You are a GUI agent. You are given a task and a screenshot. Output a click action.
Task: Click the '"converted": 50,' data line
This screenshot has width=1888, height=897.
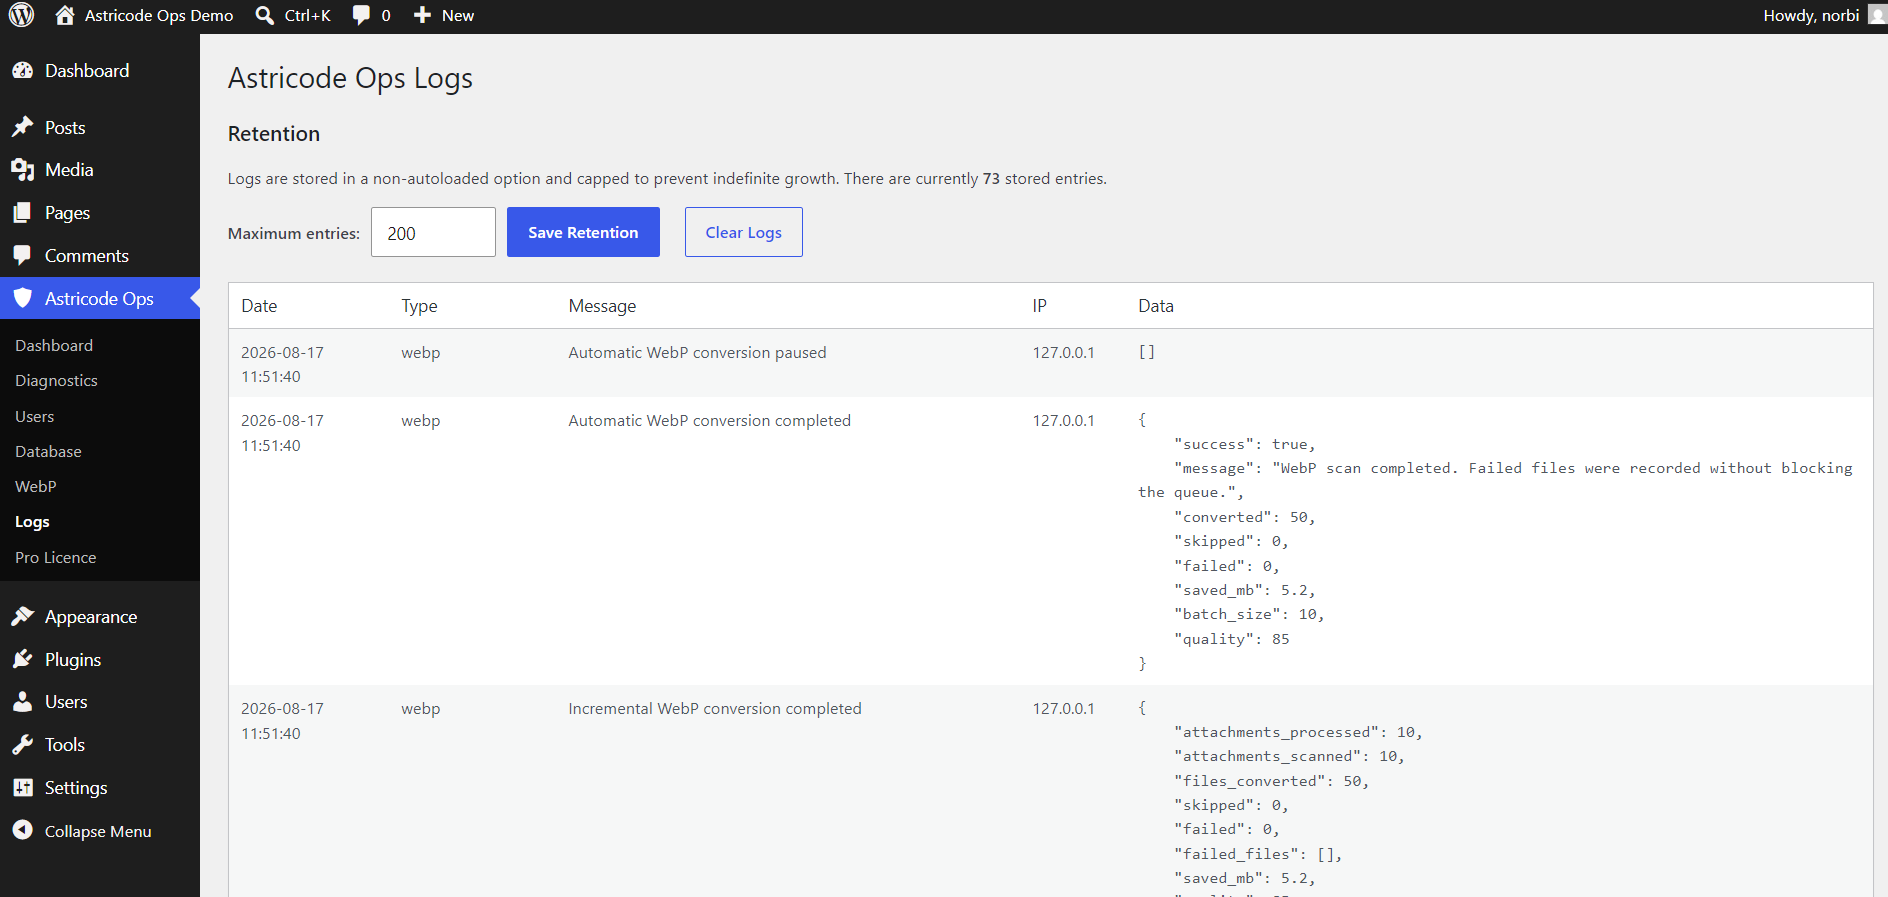(x=1245, y=517)
